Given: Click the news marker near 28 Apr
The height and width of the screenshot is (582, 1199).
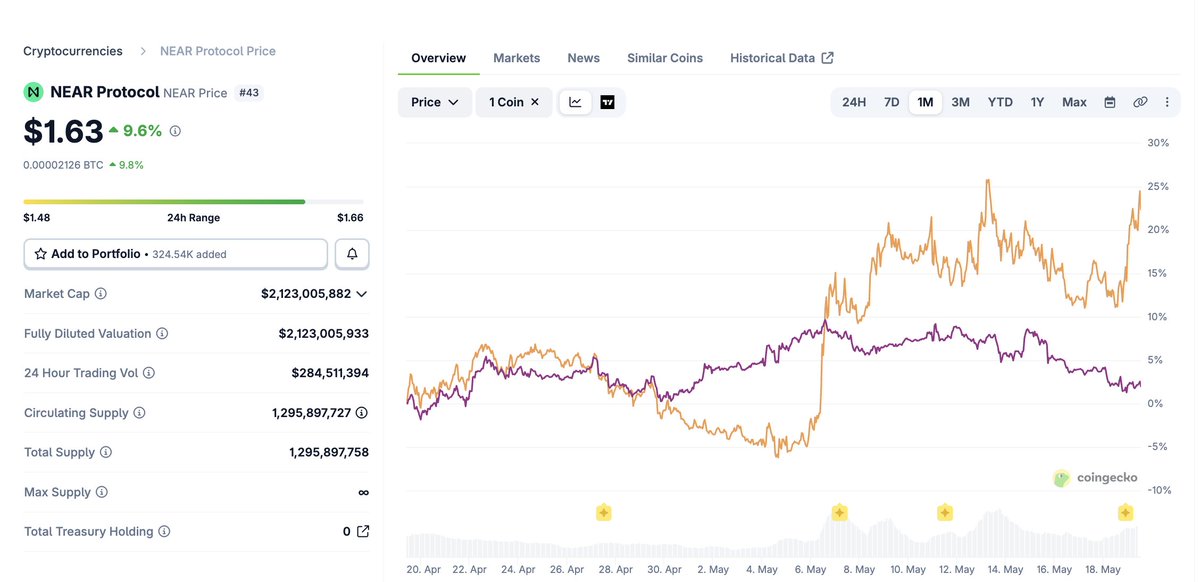Looking at the screenshot, I should (x=603, y=512).
